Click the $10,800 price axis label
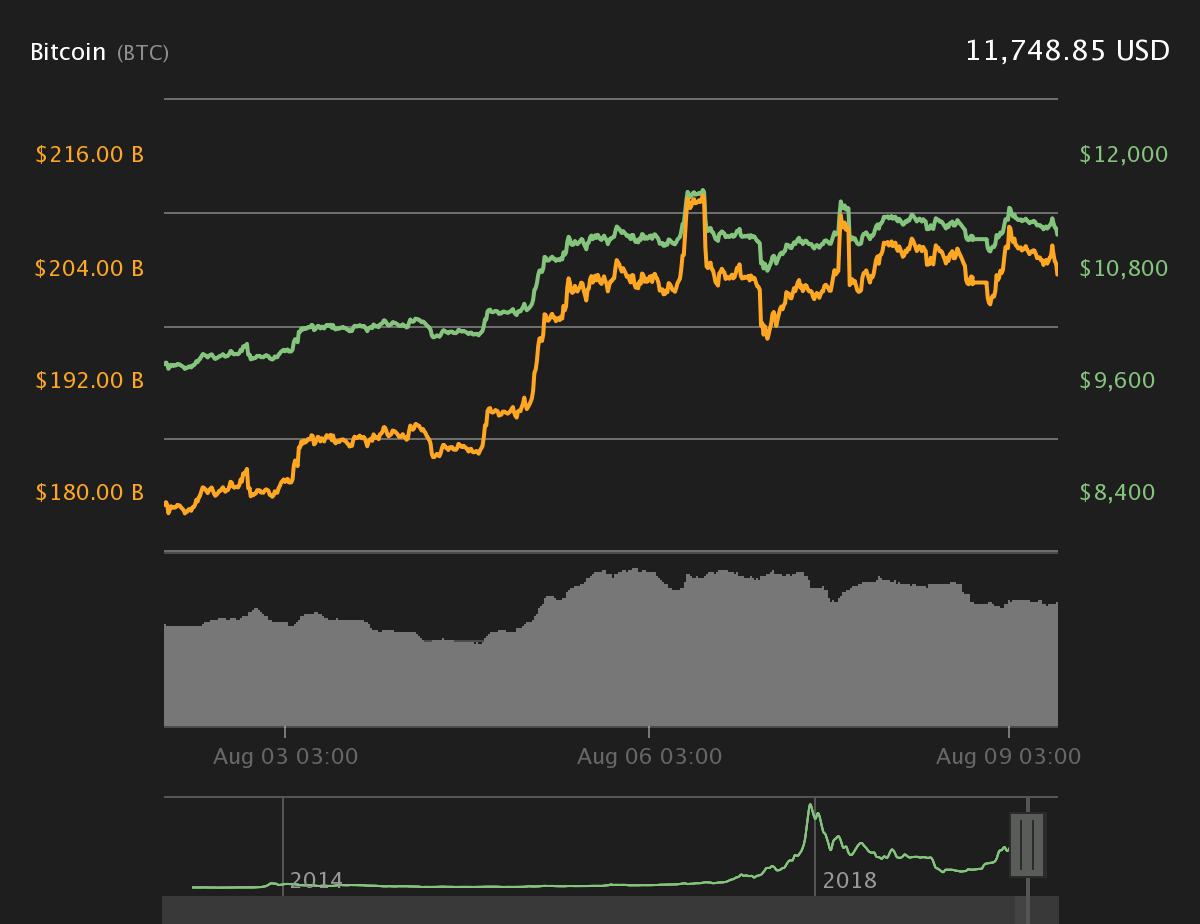 (1124, 268)
